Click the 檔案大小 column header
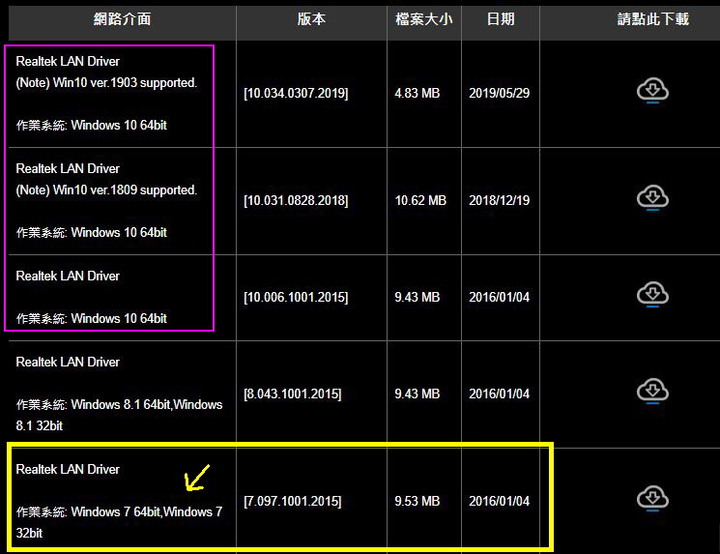The width and height of the screenshot is (720, 554). point(424,19)
